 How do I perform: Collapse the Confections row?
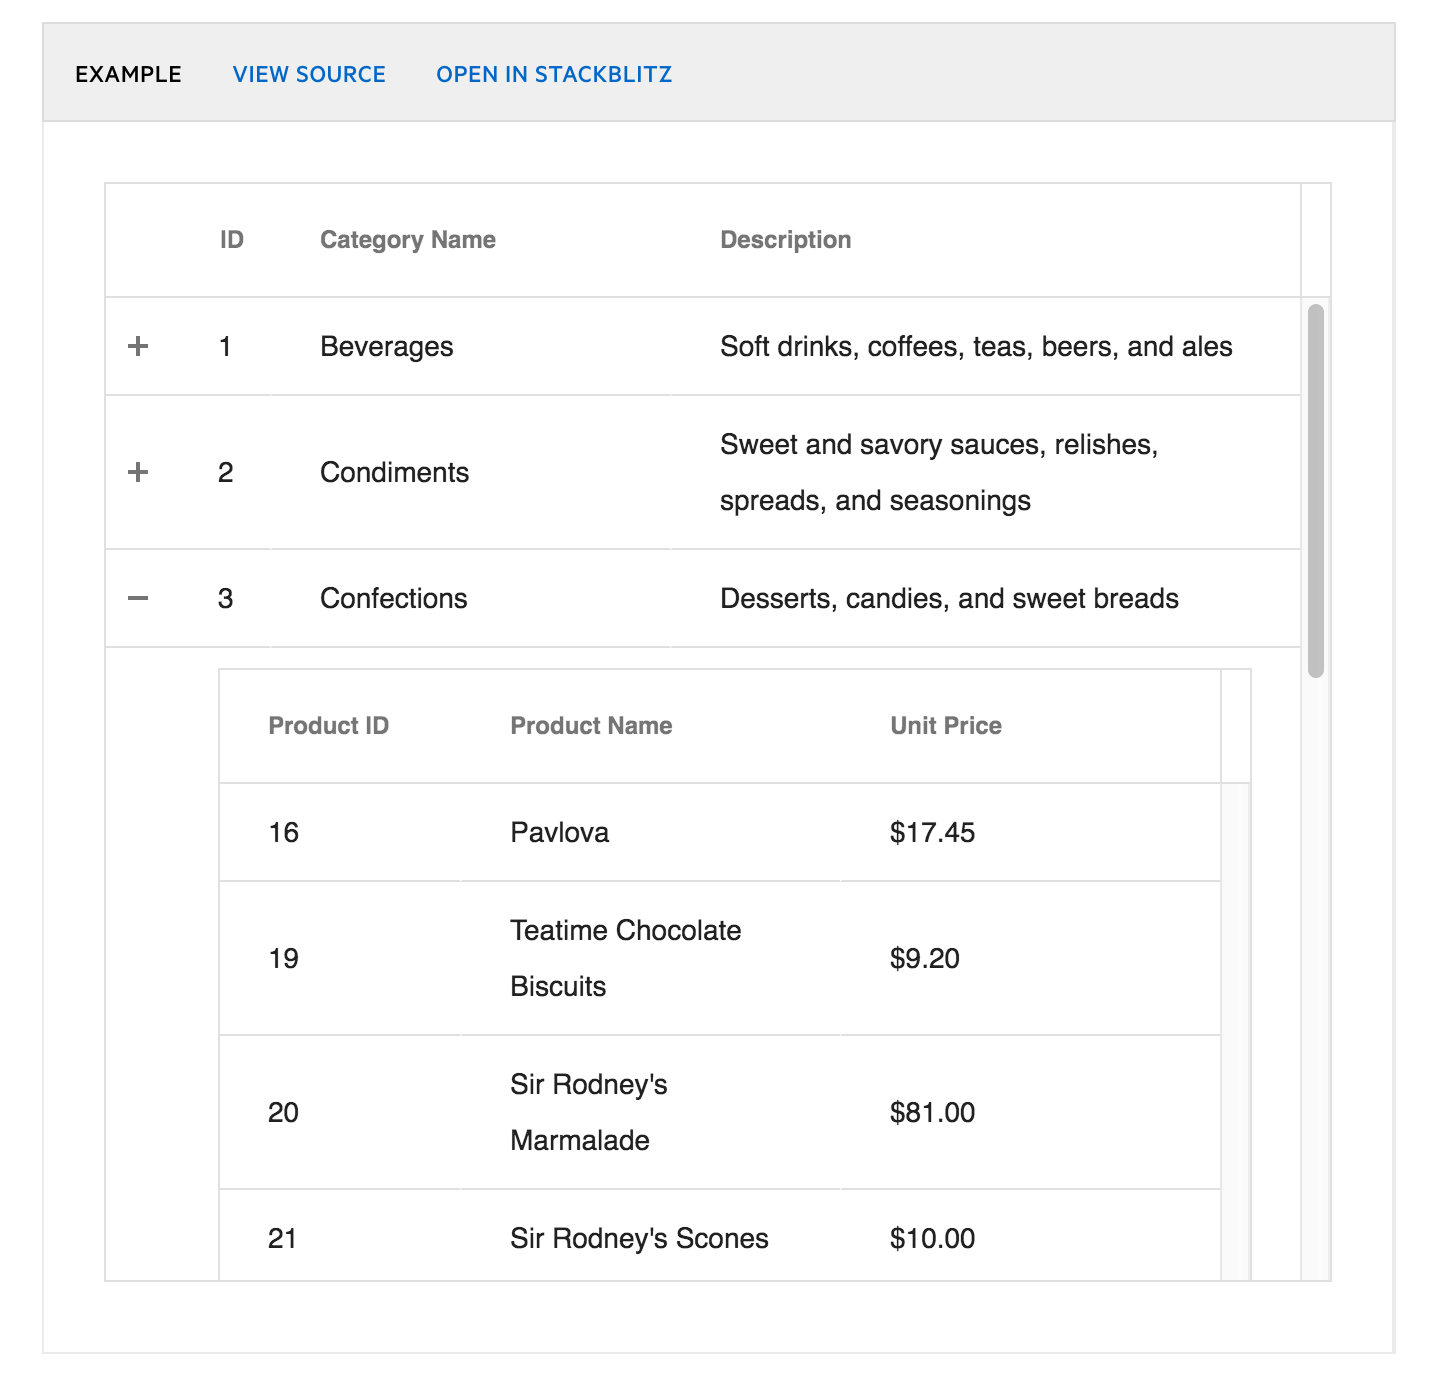point(138,598)
